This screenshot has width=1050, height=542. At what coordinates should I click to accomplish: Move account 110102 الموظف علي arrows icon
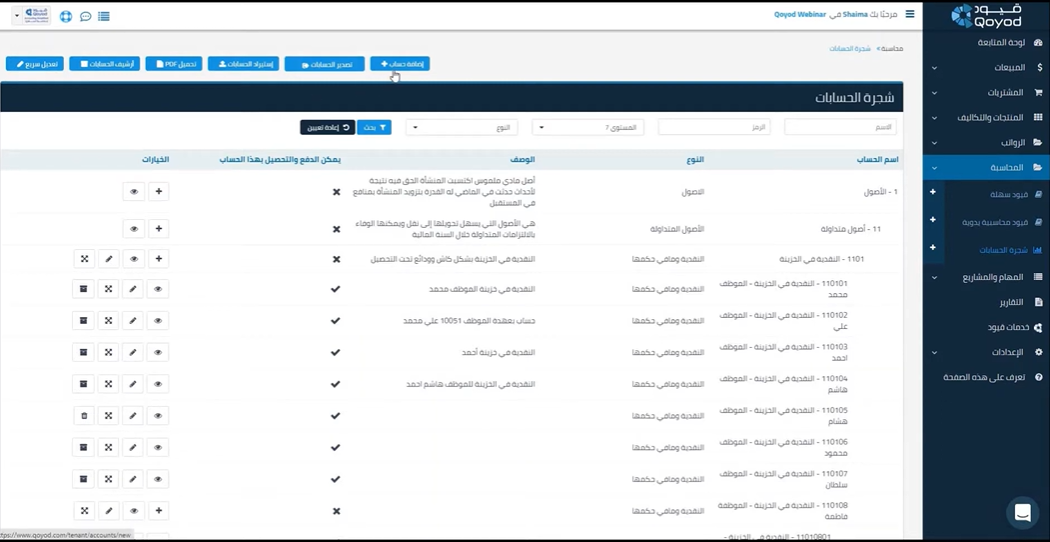click(x=108, y=320)
